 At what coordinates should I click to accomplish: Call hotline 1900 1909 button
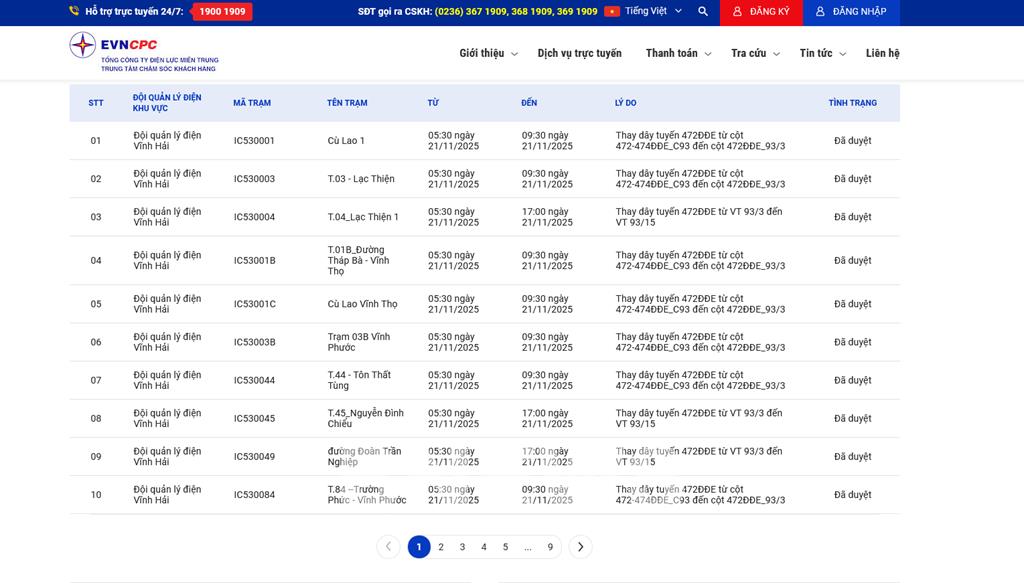point(222,12)
